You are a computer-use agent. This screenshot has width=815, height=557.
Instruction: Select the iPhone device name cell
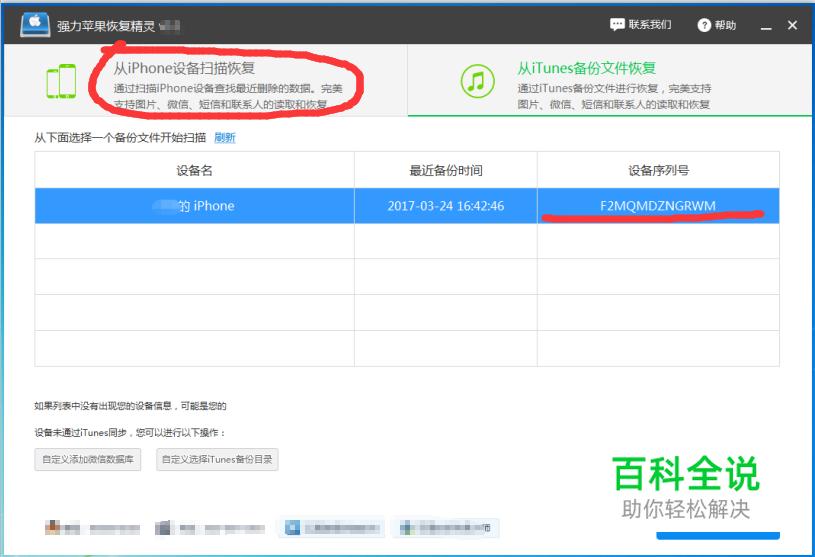click(194, 206)
